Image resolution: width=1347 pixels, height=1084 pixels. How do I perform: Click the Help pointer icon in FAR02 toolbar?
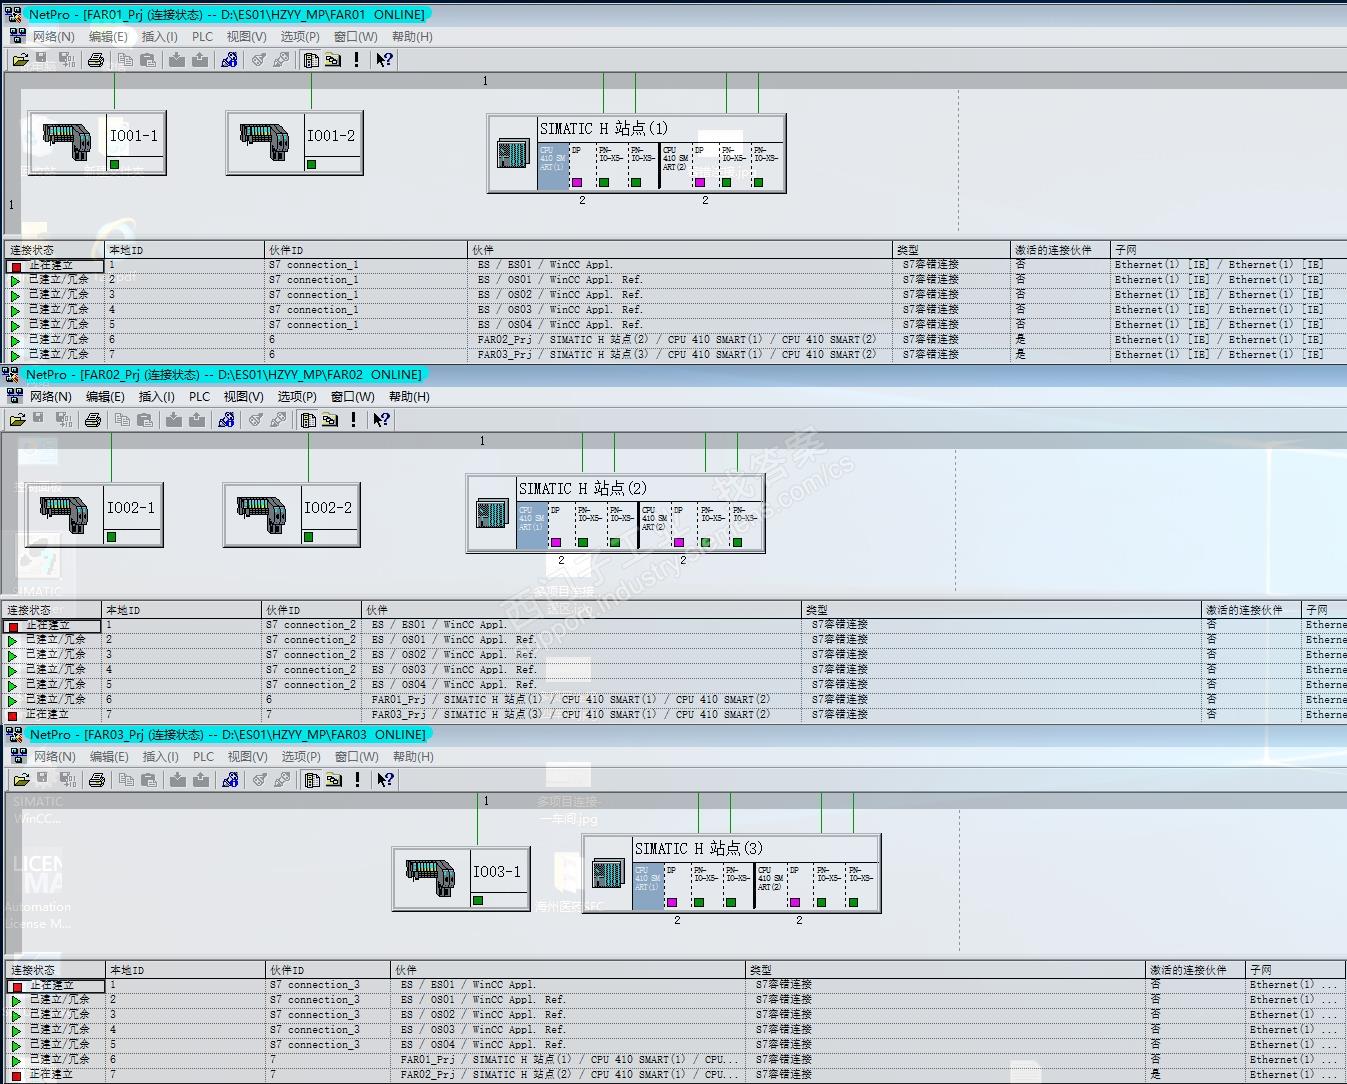click(381, 420)
